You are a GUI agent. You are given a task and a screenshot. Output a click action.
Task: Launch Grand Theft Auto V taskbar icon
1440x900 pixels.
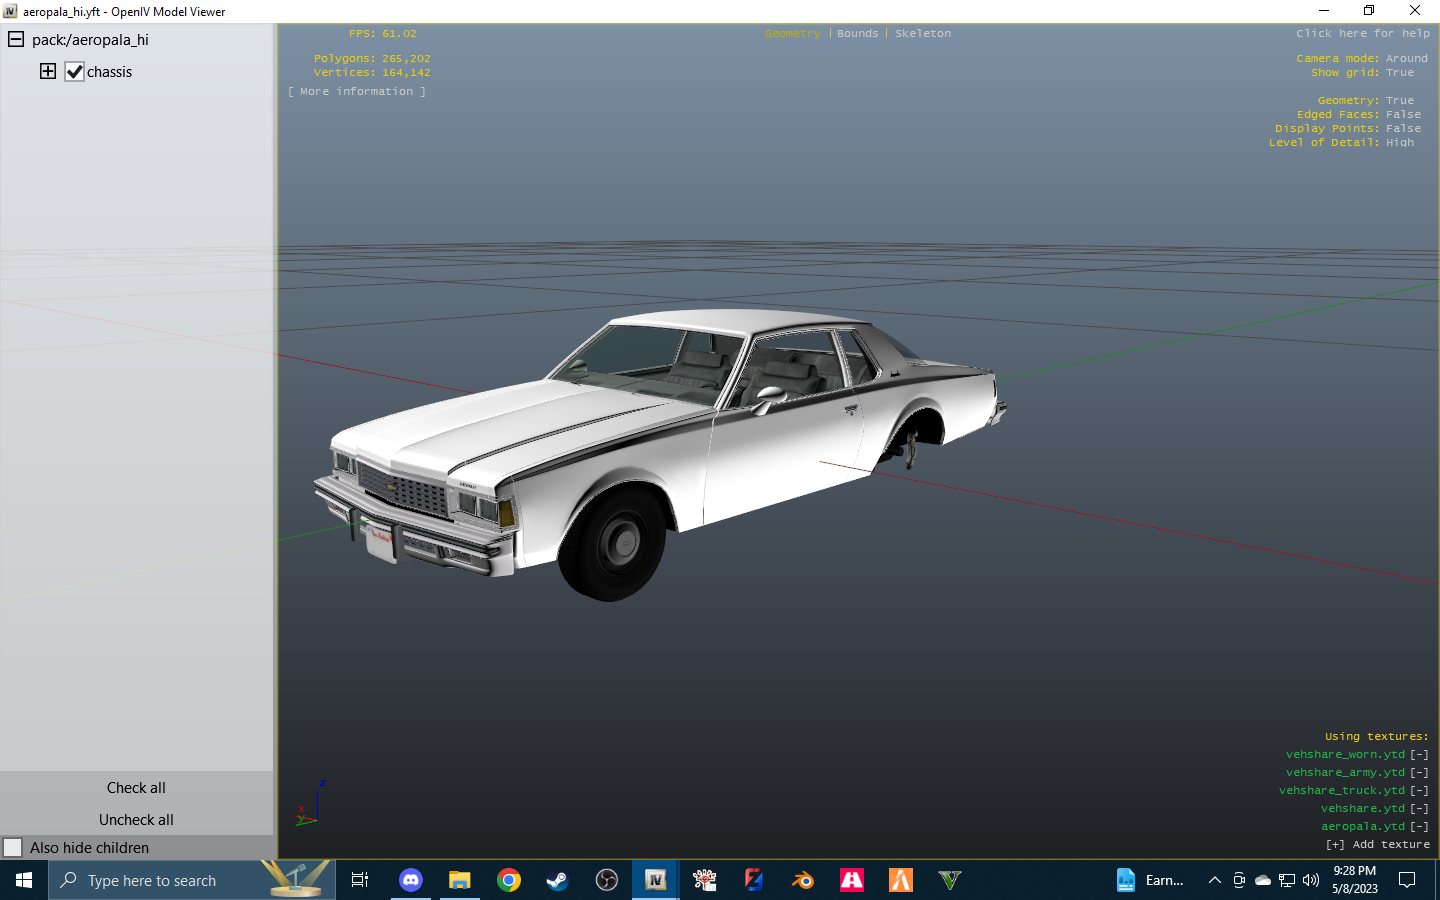coord(949,880)
